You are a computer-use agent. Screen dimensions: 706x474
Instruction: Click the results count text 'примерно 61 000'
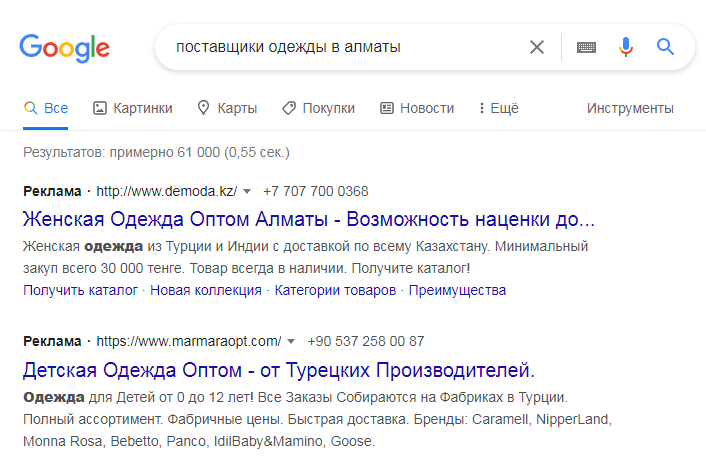pos(165,153)
